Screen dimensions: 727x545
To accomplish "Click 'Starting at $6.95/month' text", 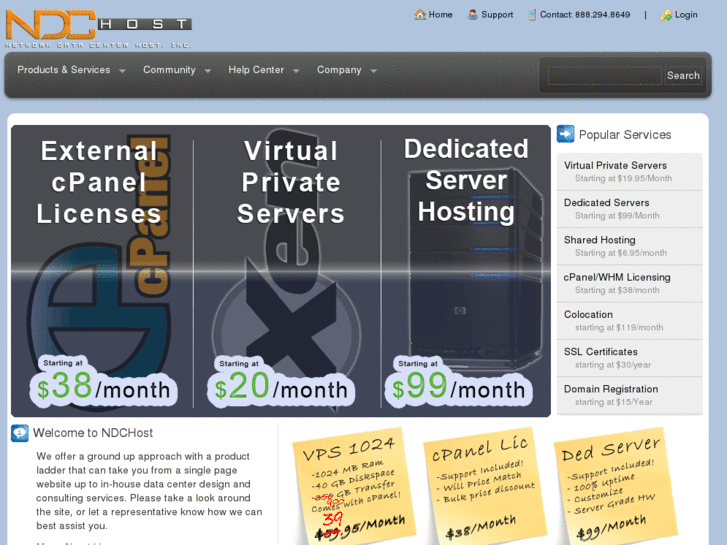I will pos(621,253).
